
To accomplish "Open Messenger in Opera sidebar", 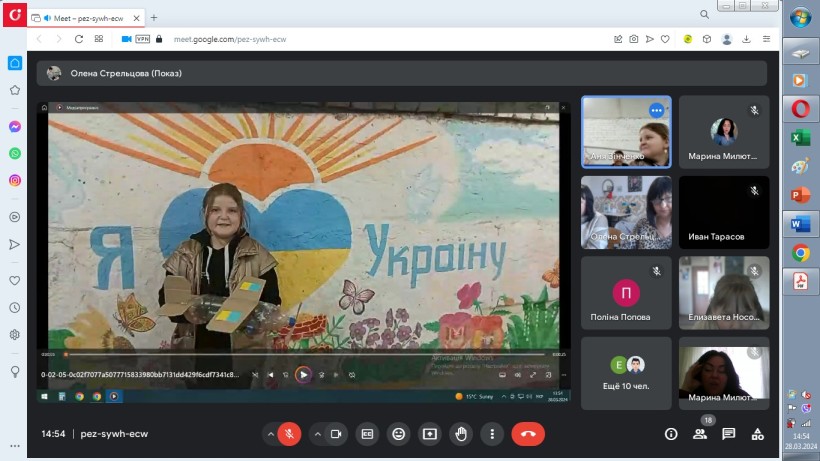I will coord(15,127).
